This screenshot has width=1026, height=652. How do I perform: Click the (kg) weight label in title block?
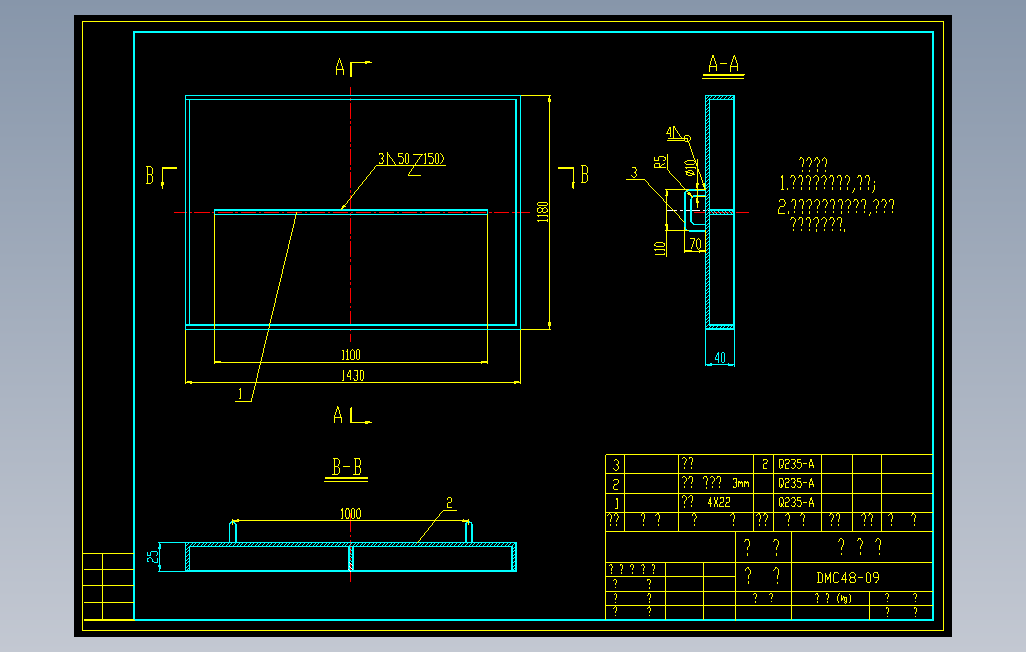pos(844,598)
